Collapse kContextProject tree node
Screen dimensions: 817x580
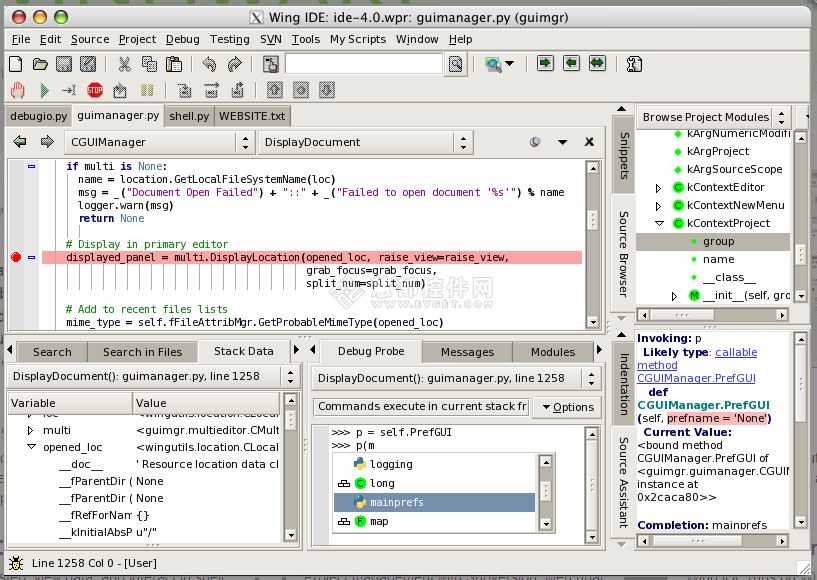(x=659, y=223)
